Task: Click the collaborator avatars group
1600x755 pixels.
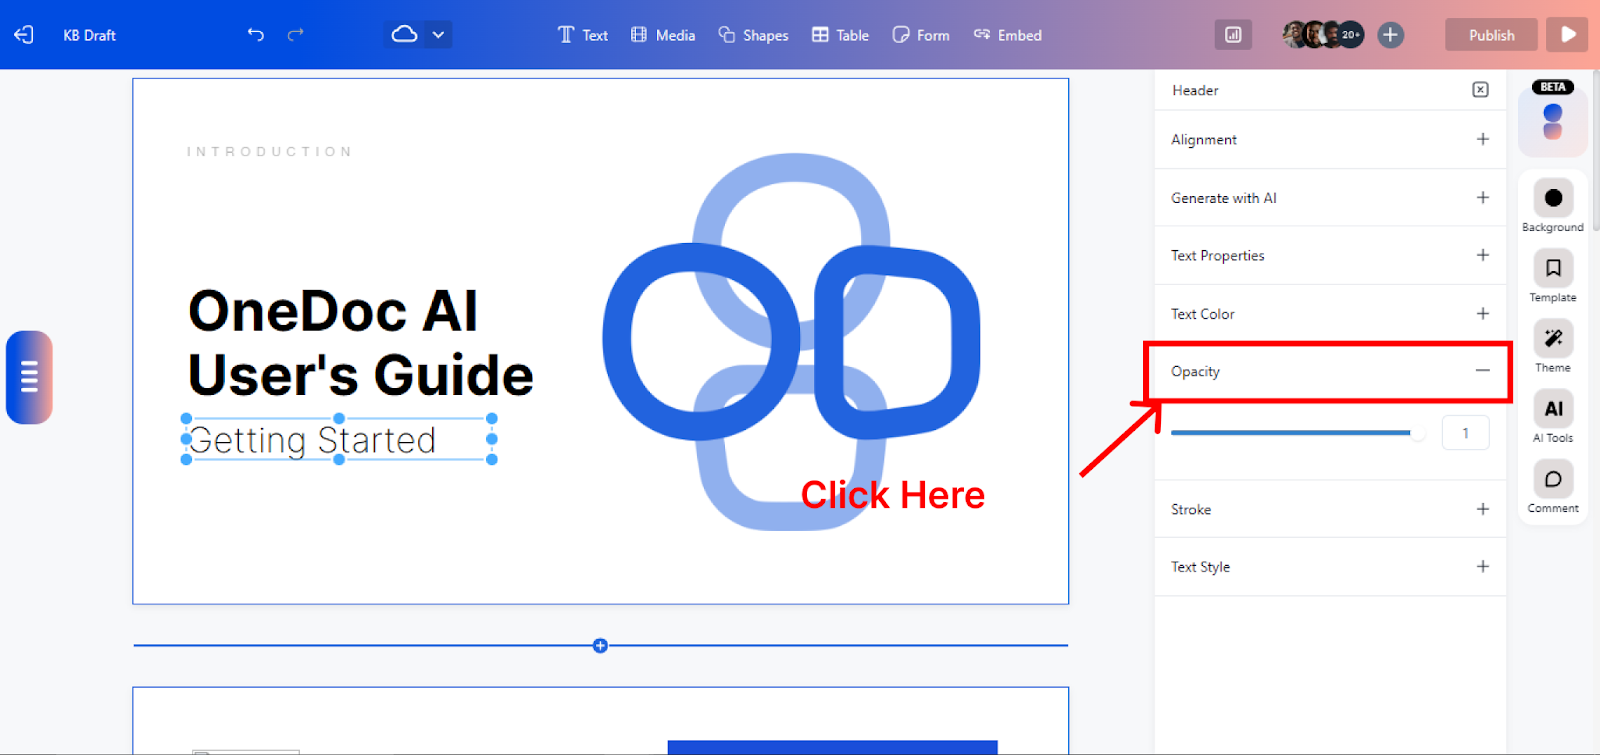Action: [1322, 35]
